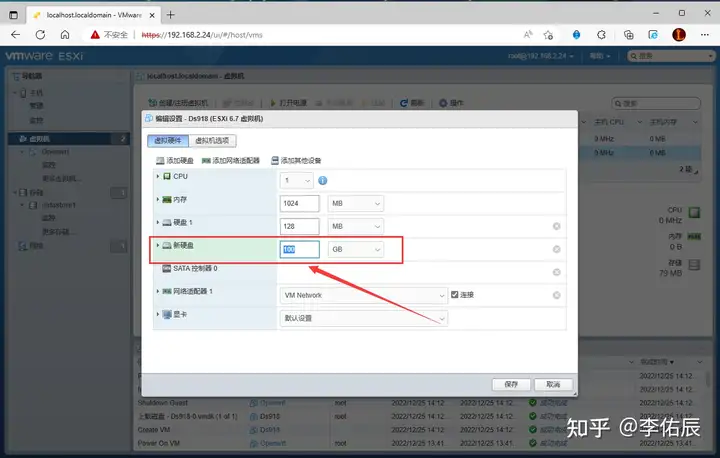Image resolution: width=720 pixels, height=458 pixels.
Task: Open the memory MB unit dropdown
Action: (x=356, y=203)
